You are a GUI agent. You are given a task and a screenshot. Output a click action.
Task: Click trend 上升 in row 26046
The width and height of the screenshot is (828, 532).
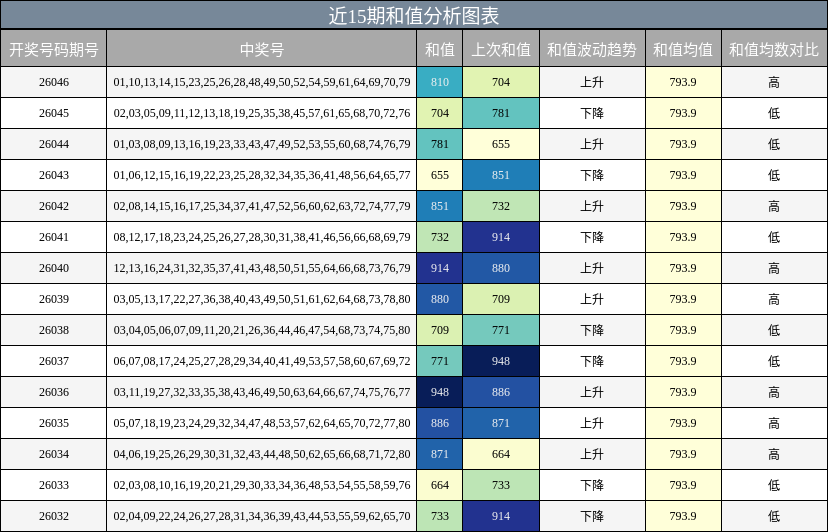pyautogui.click(x=591, y=82)
